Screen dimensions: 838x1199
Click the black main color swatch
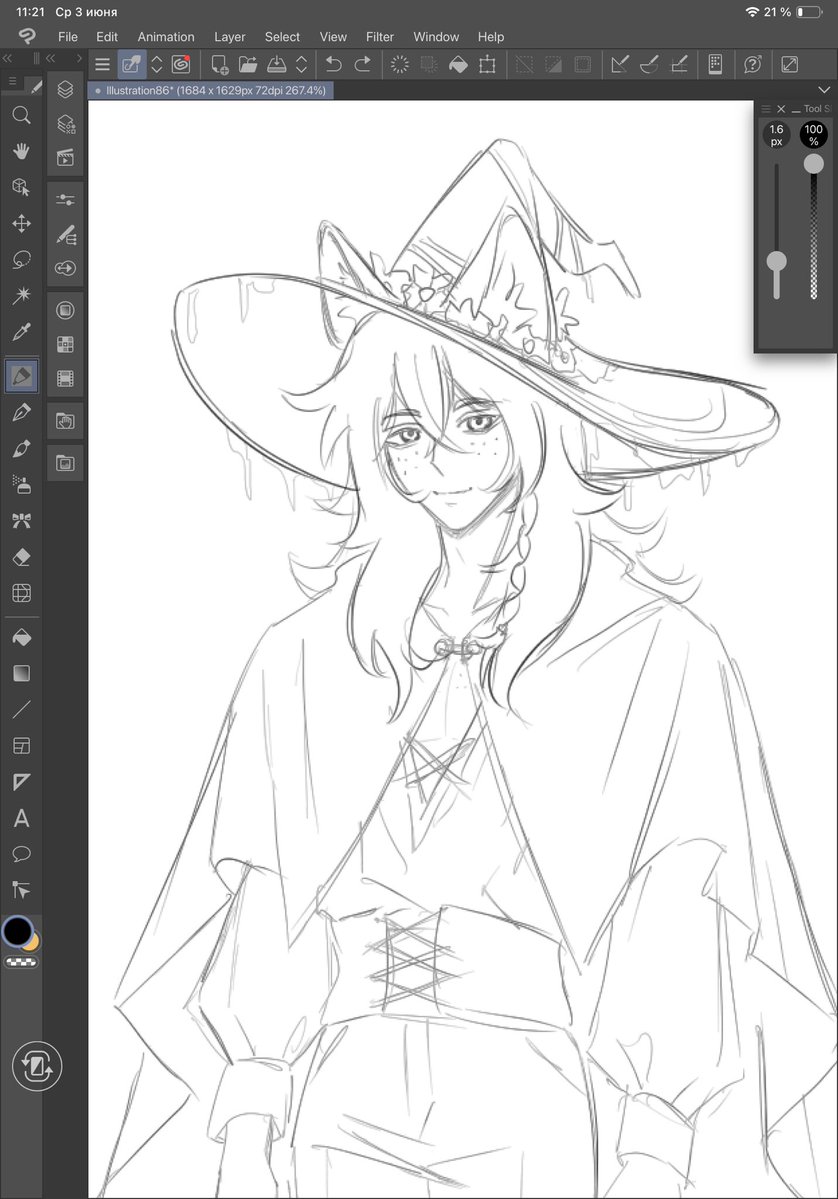click(18, 931)
